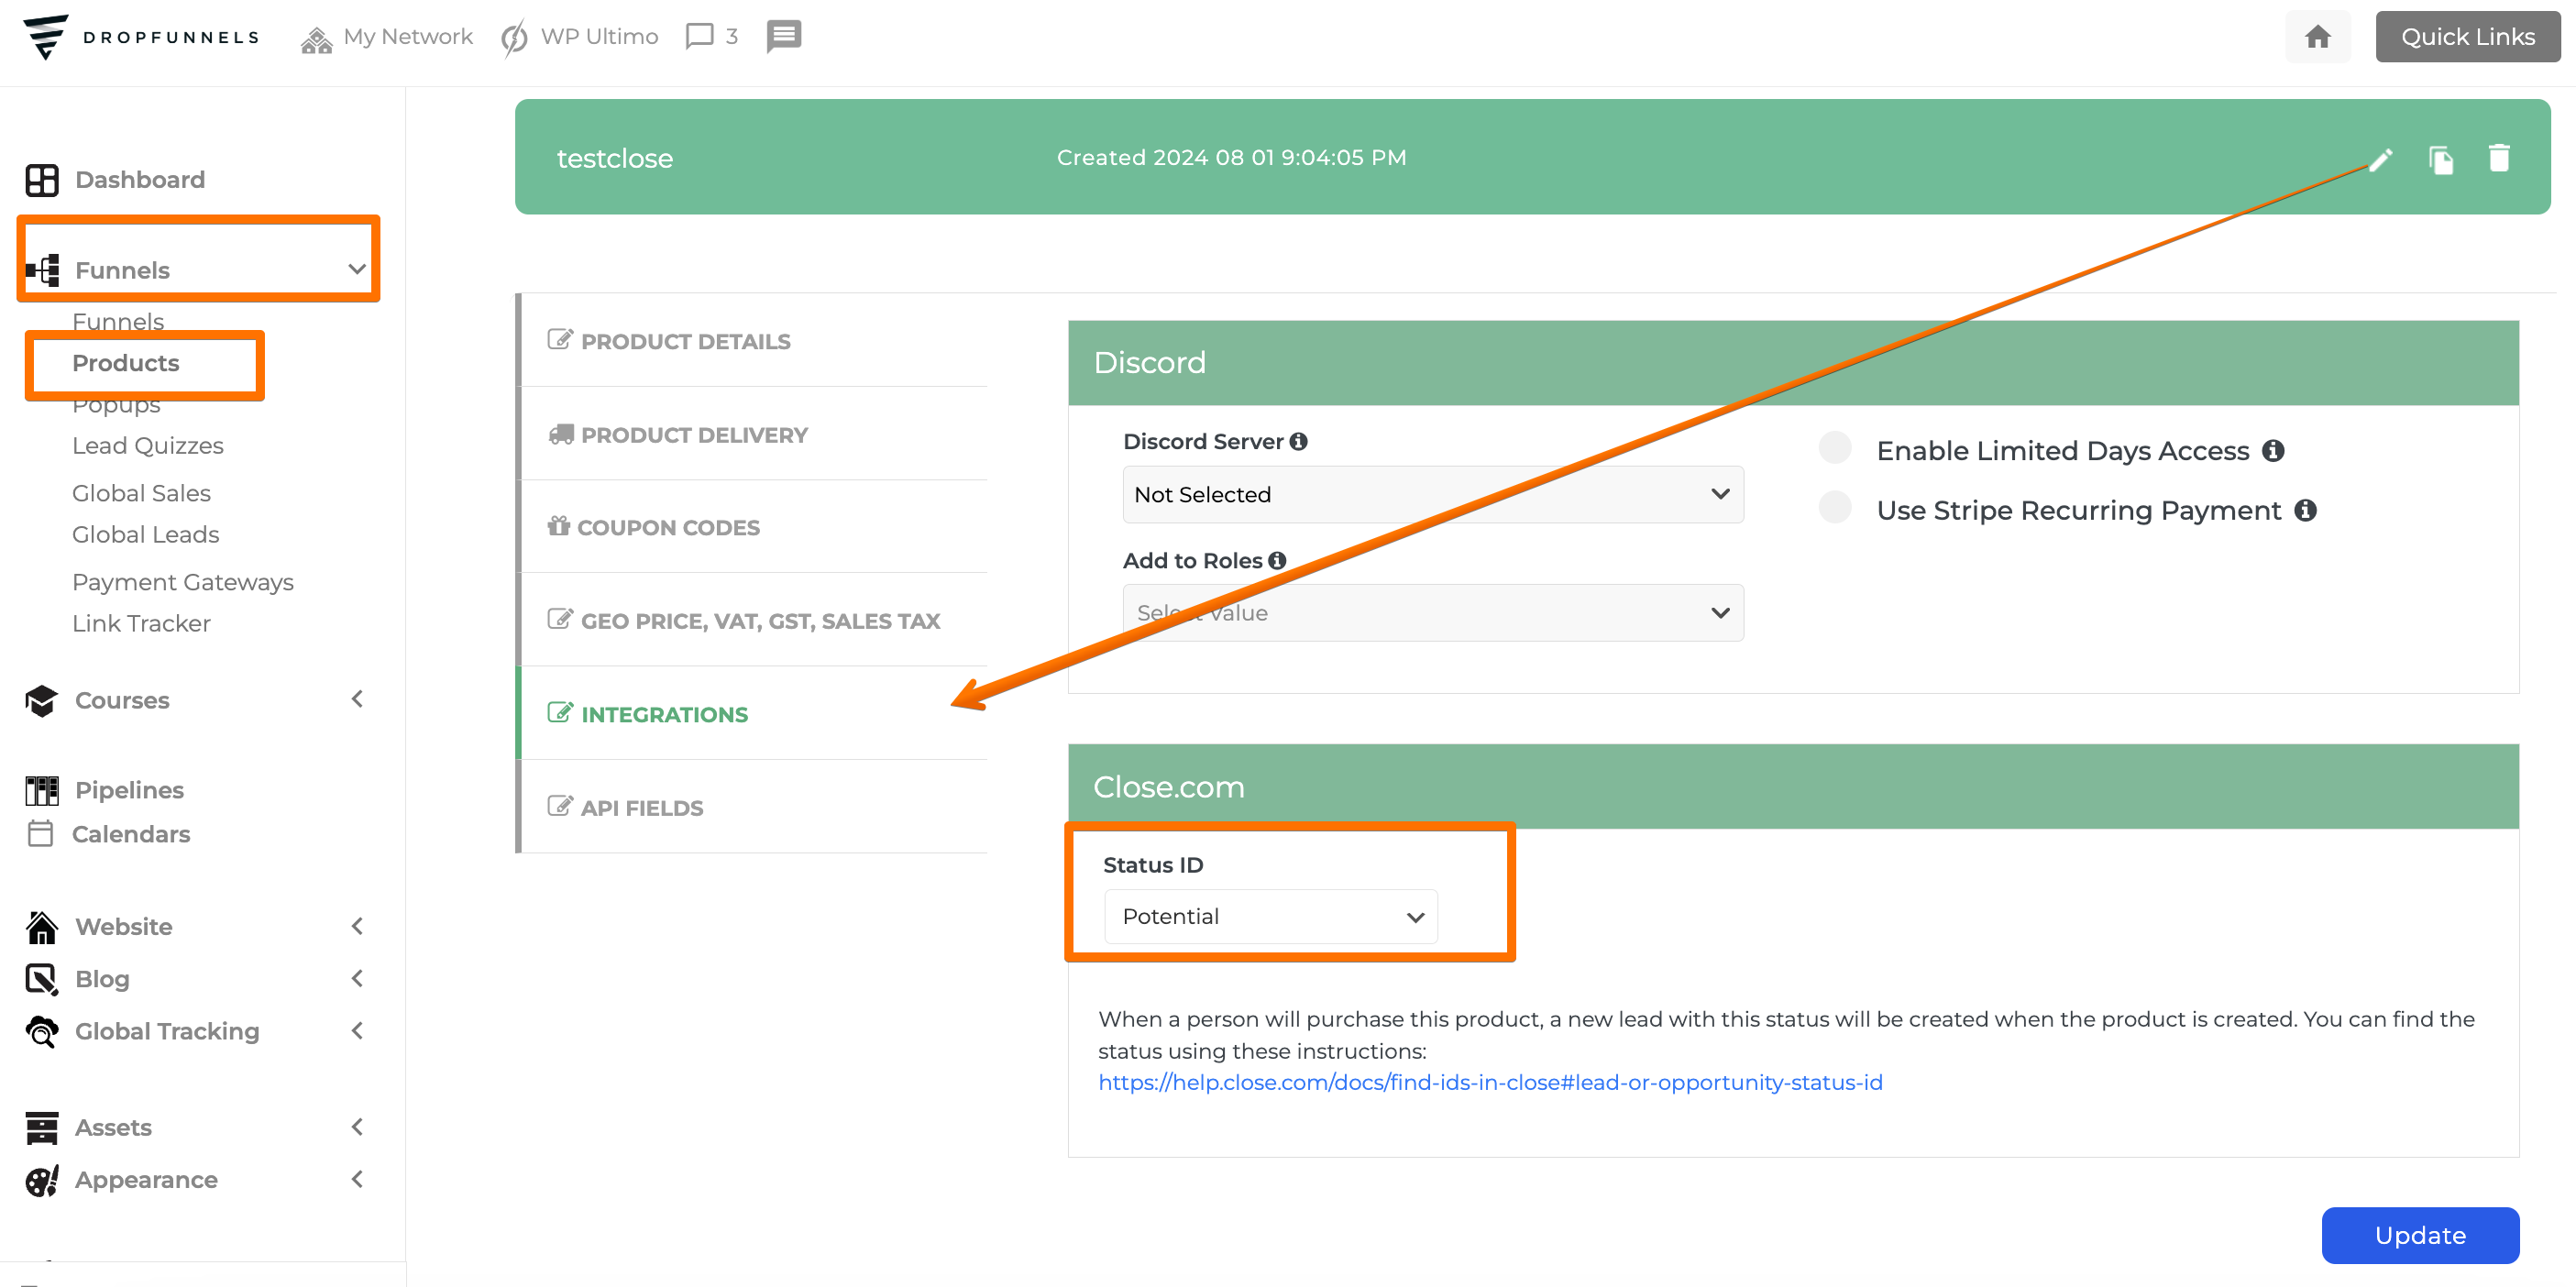The image size is (2576, 1287).
Task: Open the Discord Server dropdown
Action: [1432, 494]
